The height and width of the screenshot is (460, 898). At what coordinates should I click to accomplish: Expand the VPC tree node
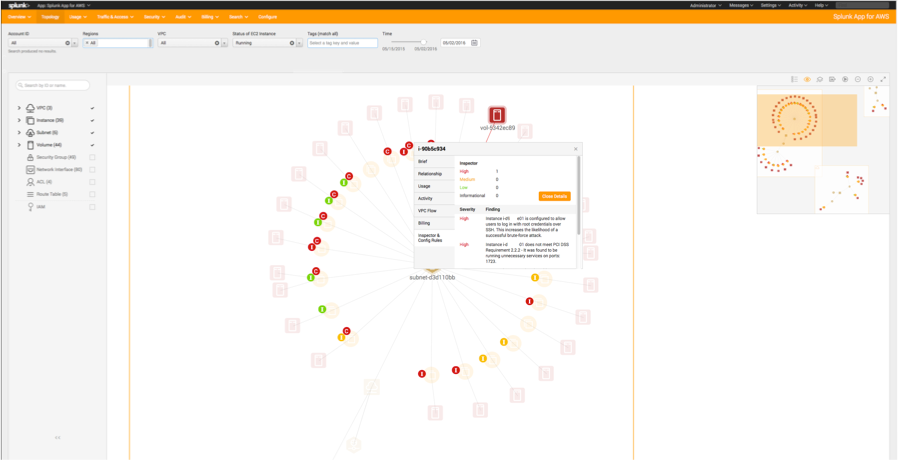tap(19, 108)
